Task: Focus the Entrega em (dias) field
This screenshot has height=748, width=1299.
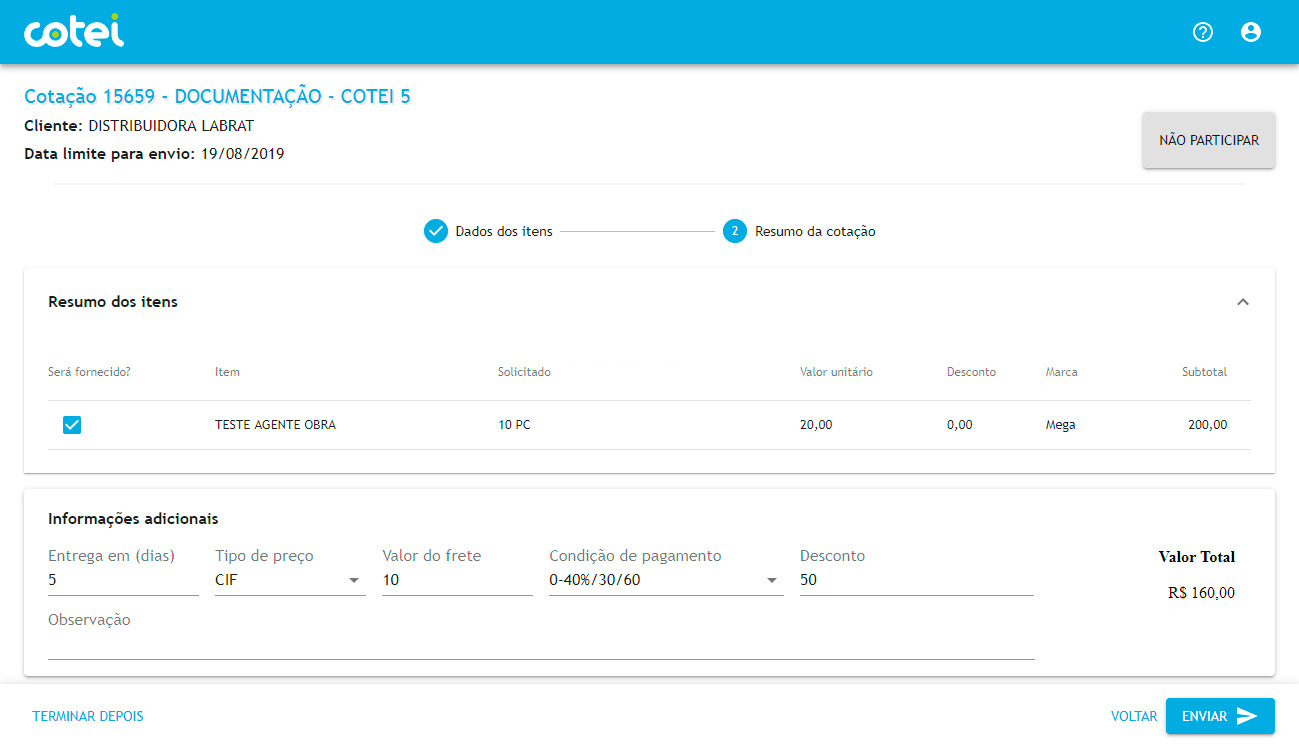Action: (x=122, y=580)
